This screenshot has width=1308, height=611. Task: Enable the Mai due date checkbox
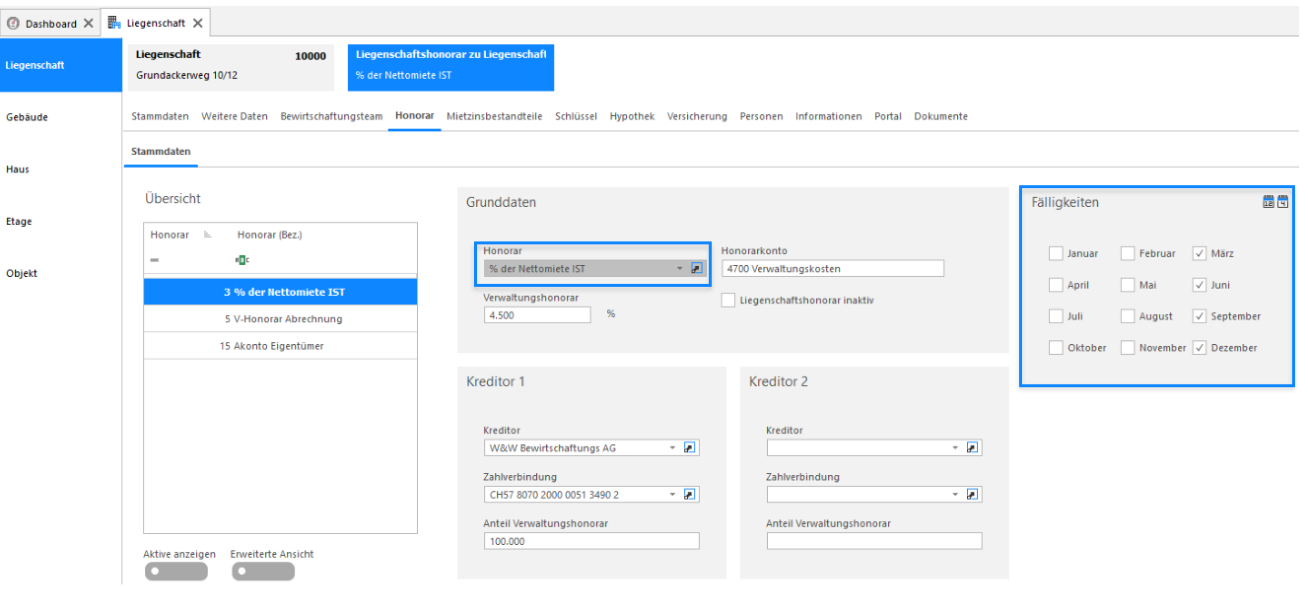pyautogui.click(x=1128, y=285)
